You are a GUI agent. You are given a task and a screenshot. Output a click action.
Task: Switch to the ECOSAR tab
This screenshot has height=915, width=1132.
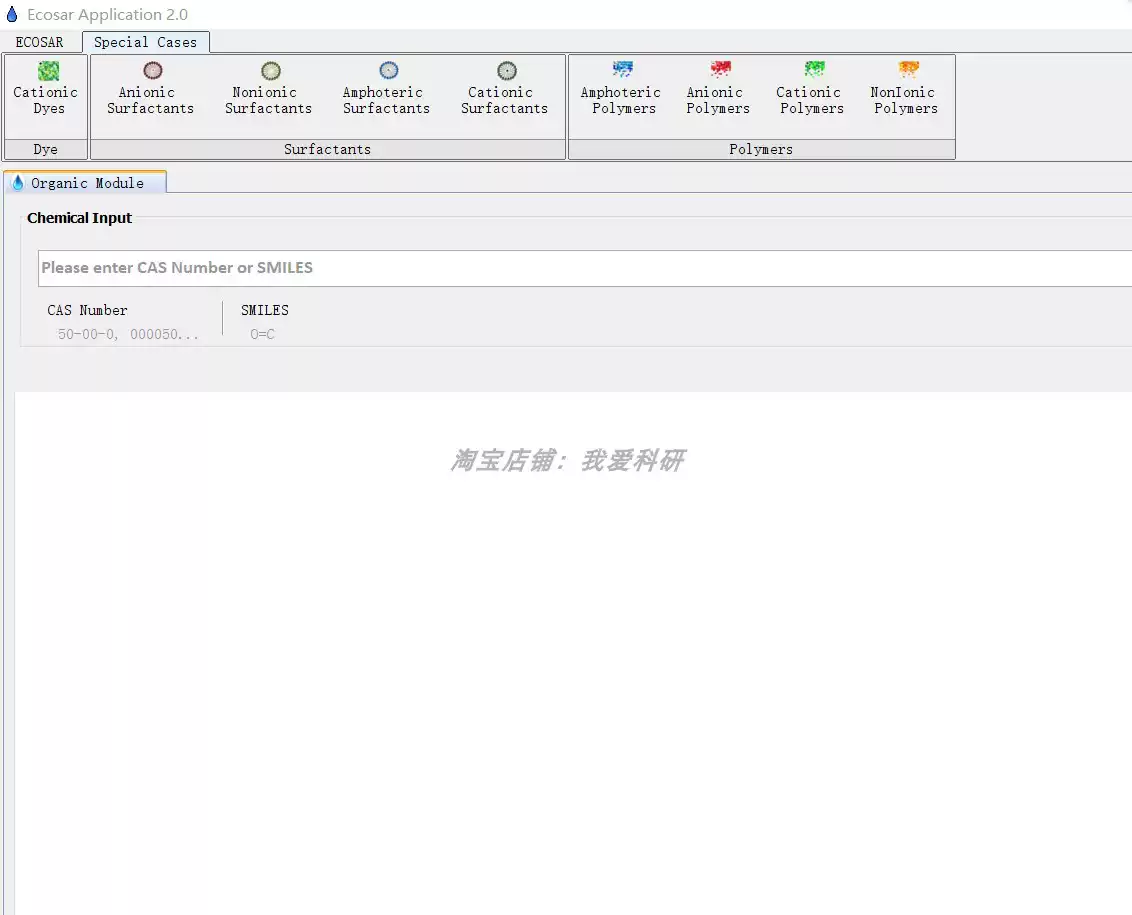tap(39, 42)
